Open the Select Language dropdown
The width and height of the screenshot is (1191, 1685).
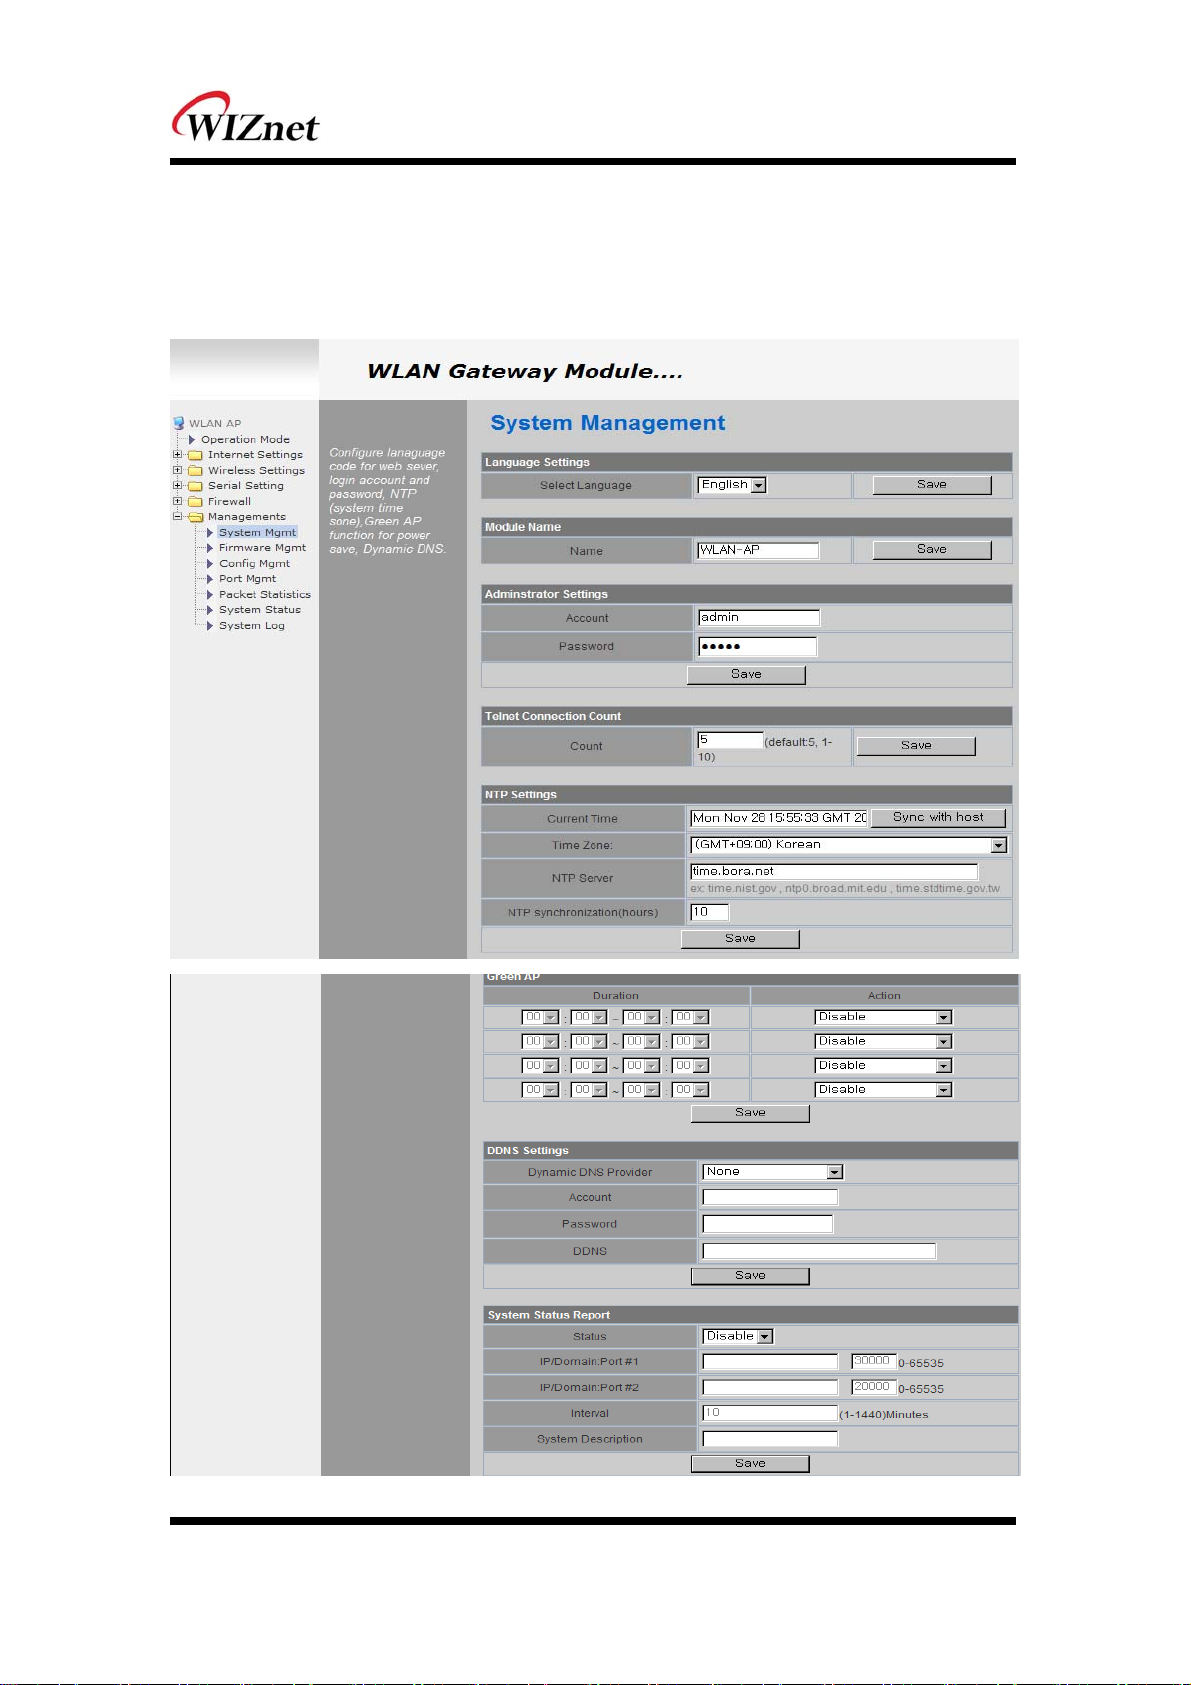tap(732, 485)
